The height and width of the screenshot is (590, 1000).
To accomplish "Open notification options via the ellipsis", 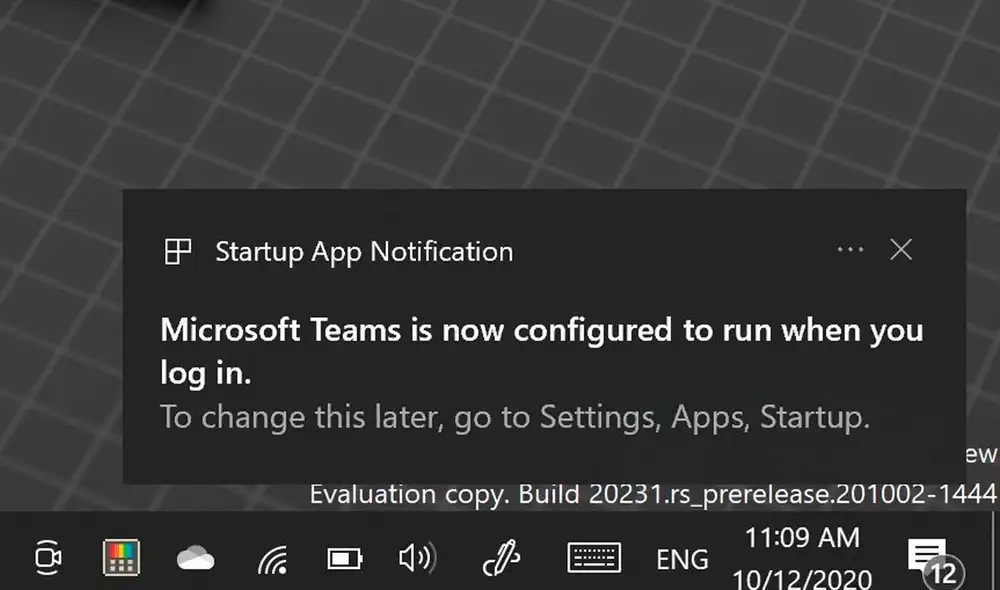I will [849, 250].
